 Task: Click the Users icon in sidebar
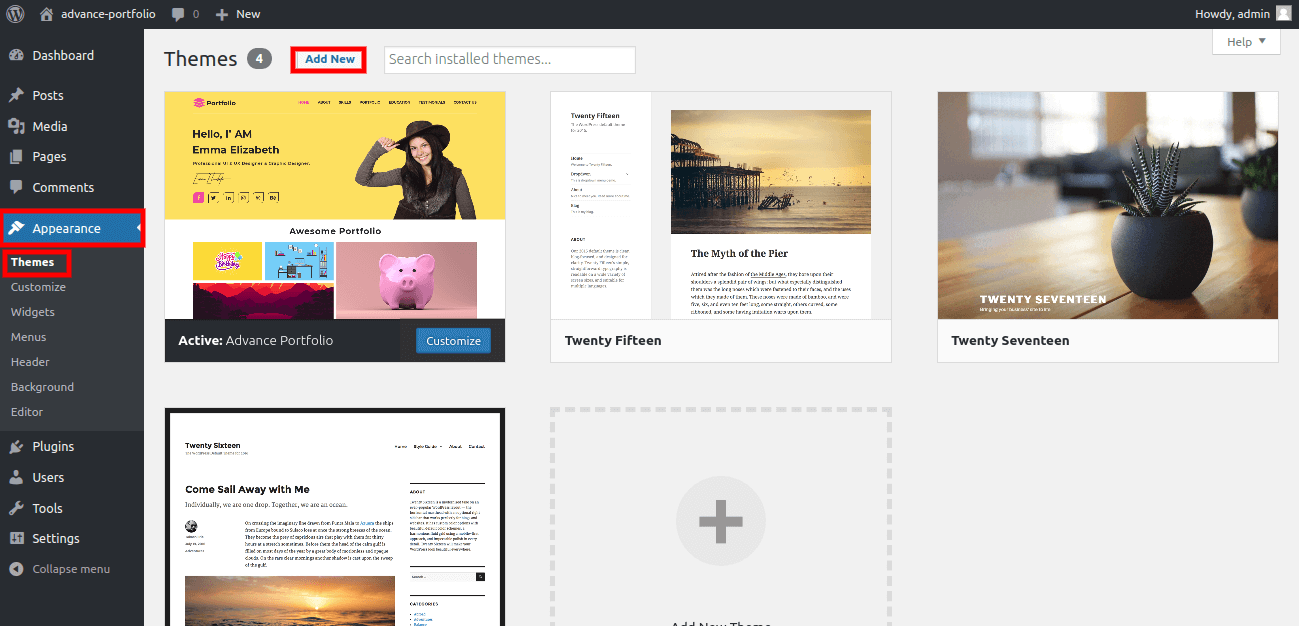point(16,478)
